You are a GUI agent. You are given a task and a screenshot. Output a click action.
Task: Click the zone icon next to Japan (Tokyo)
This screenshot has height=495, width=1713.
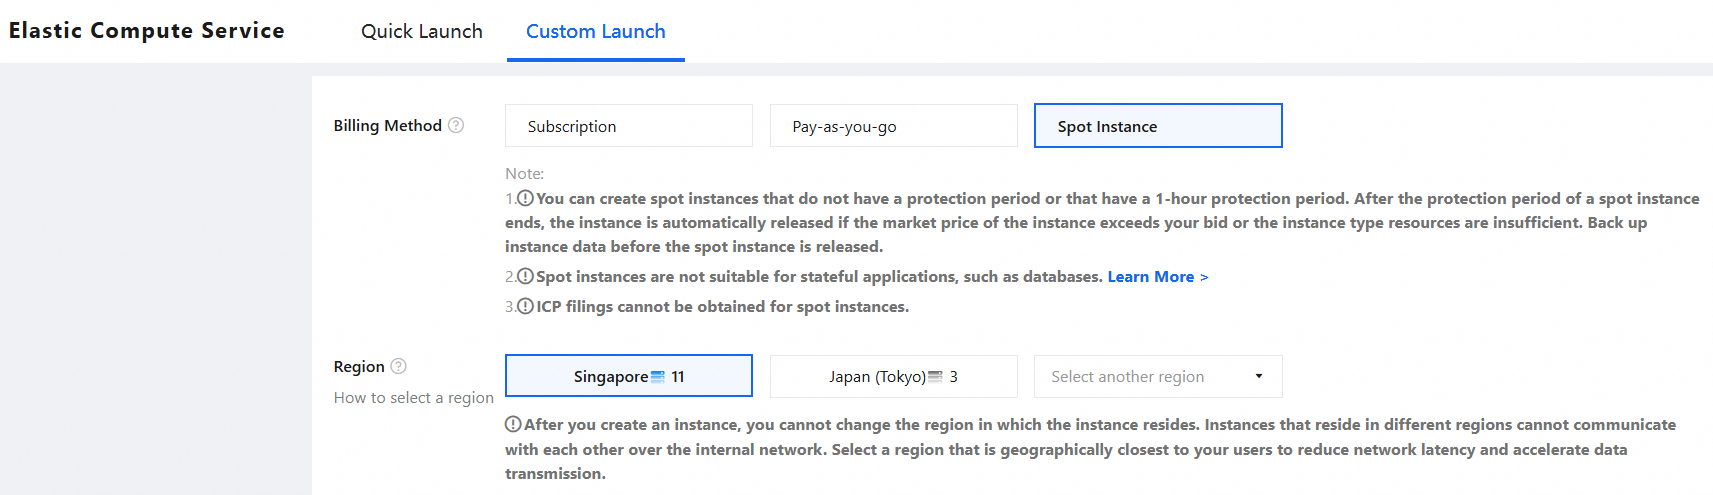pyautogui.click(x=936, y=377)
